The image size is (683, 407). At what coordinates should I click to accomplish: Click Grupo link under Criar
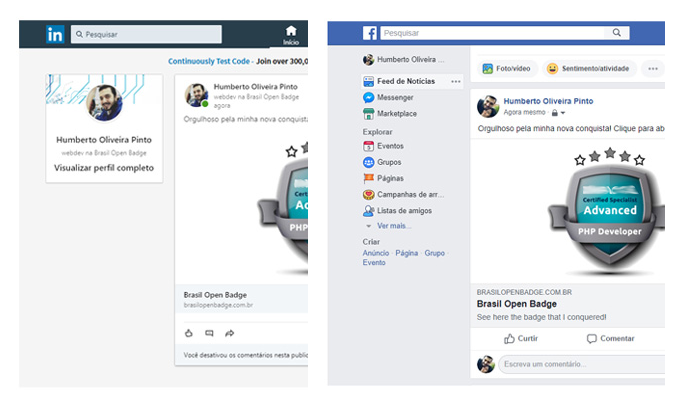coord(435,253)
